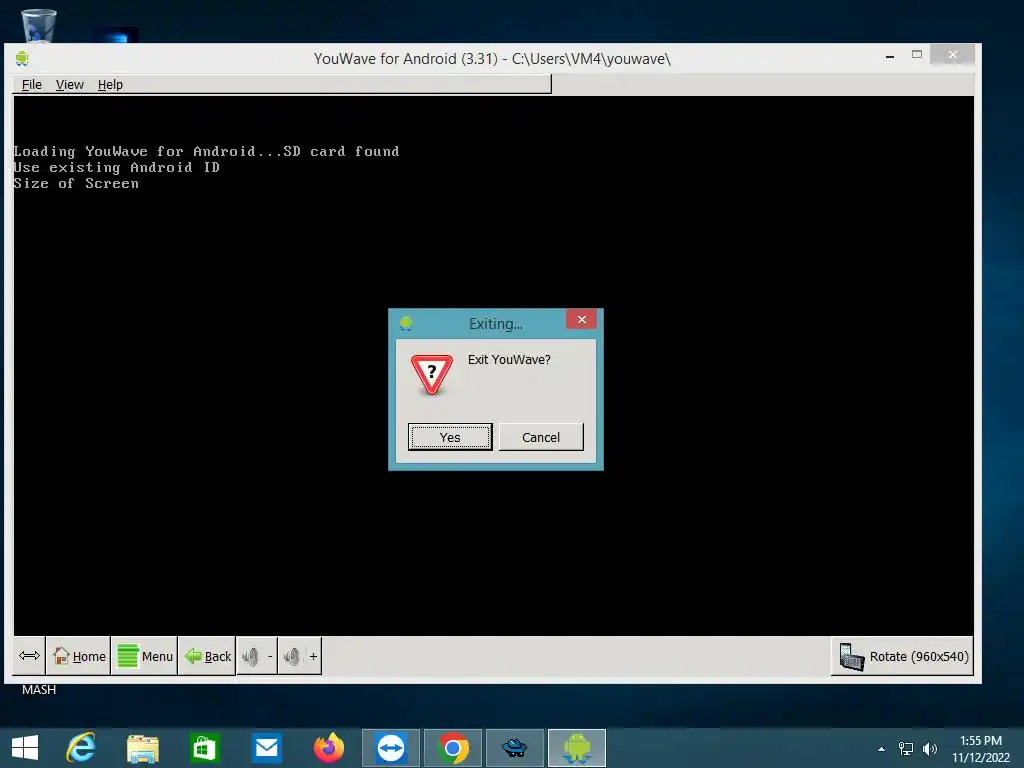
Task: Close the YouWave main window
Action: point(953,55)
